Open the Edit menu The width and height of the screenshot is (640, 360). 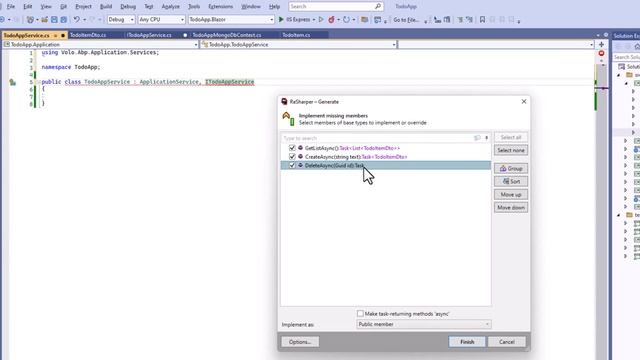click(28, 7)
